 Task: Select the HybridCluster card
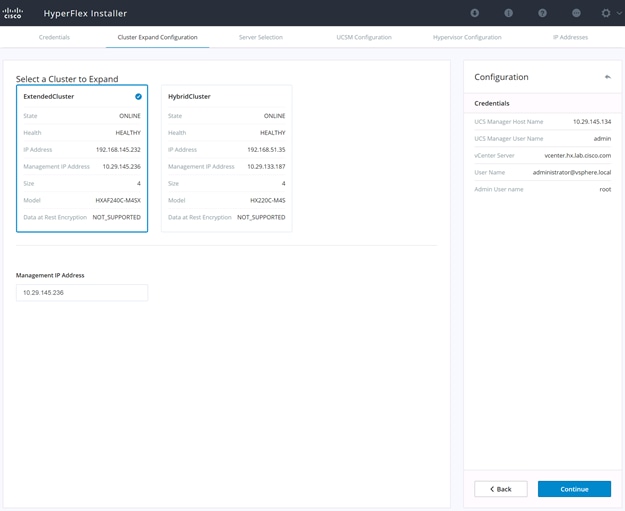coord(226,158)
